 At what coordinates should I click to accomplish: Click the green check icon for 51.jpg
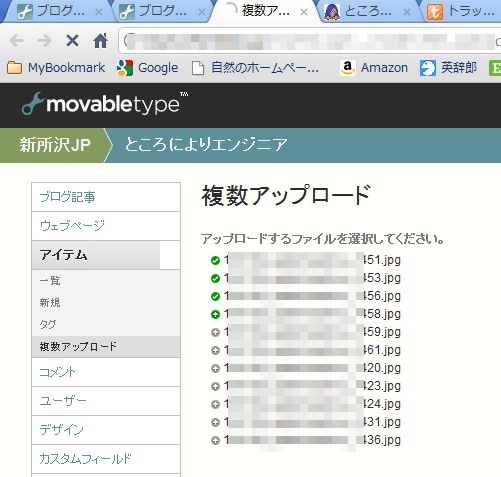click(215, 260)
